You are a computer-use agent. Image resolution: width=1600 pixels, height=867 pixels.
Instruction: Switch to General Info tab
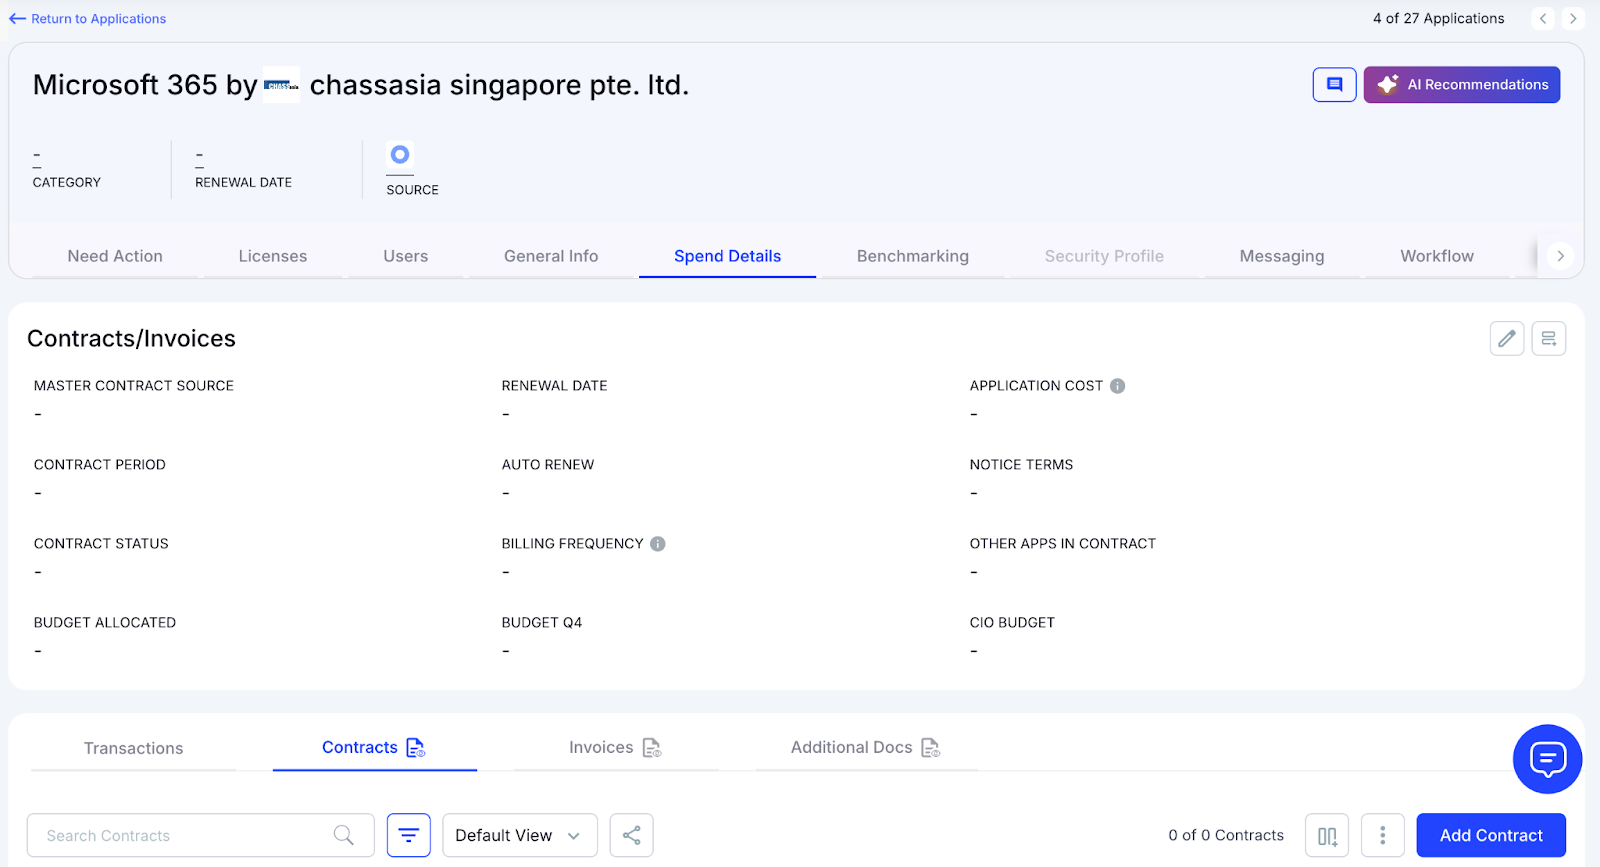point(551,256)
